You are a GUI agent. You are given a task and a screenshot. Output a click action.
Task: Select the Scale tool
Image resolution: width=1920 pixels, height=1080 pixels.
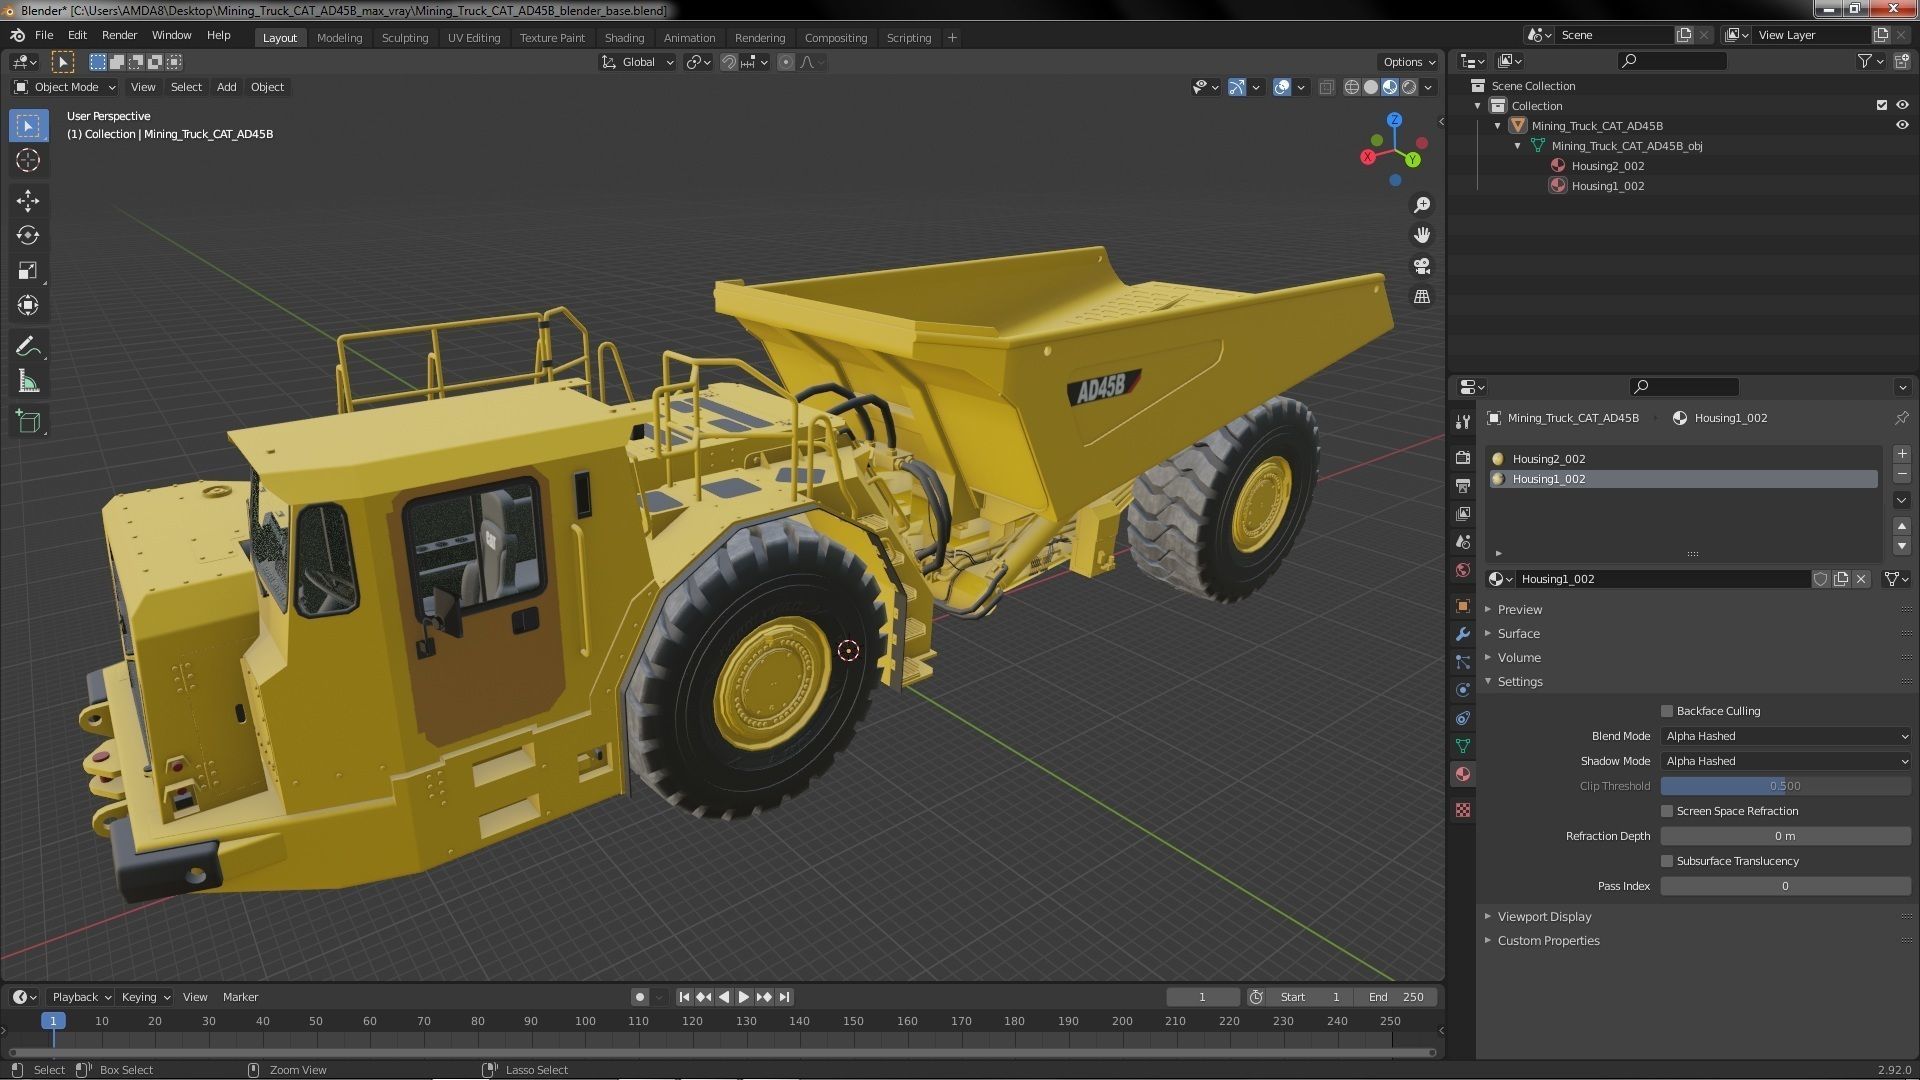[28, 271]
